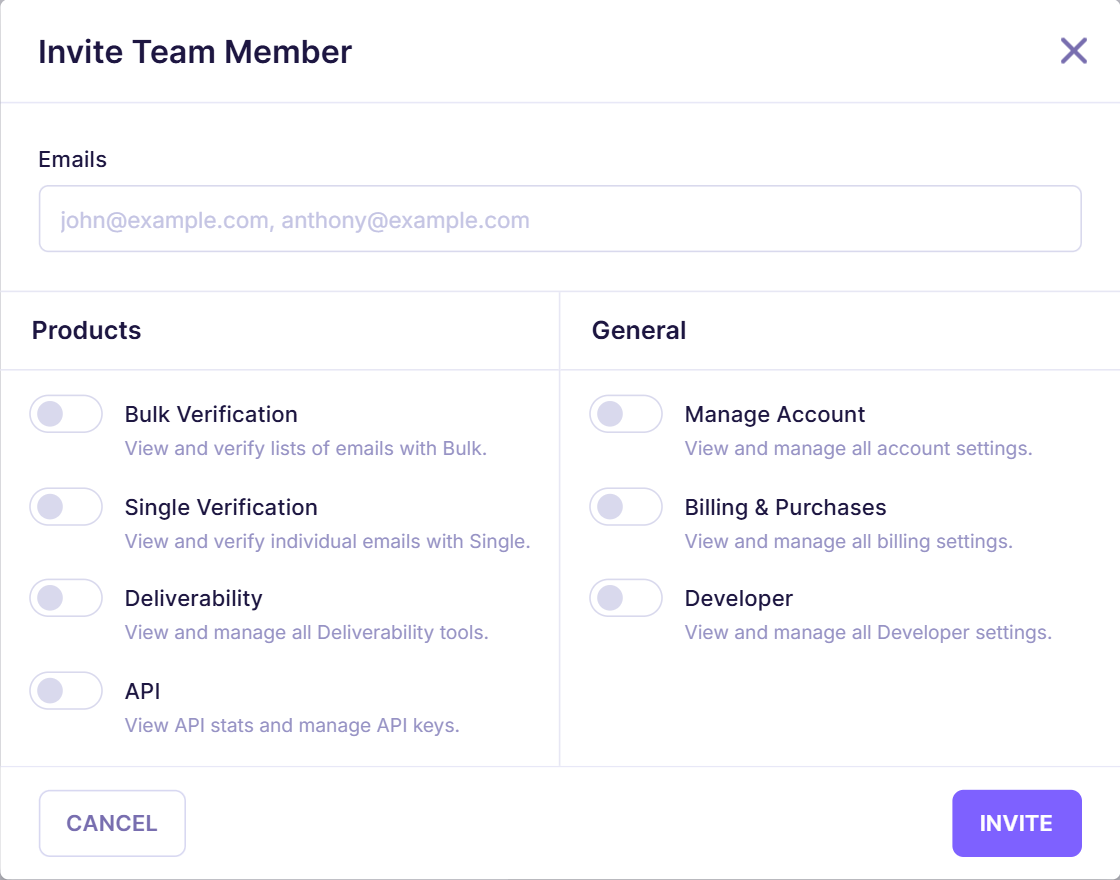Click the Cancel button
Screen dimensions: 1120x880
click(112, 823)
